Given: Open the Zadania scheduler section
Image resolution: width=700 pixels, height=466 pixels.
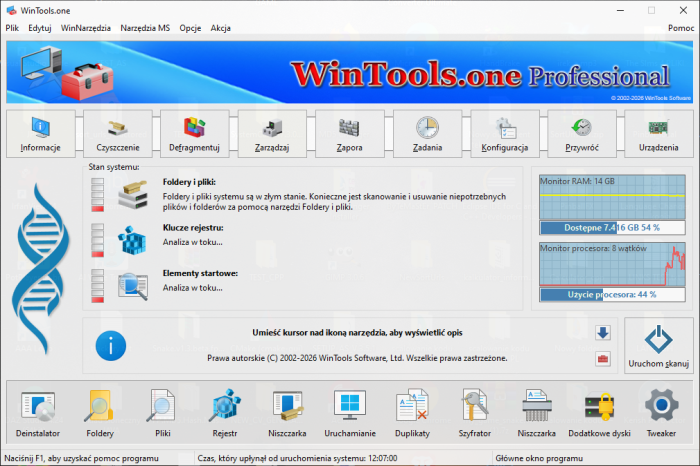Looking at the screenshot, I should pos(427,134).
